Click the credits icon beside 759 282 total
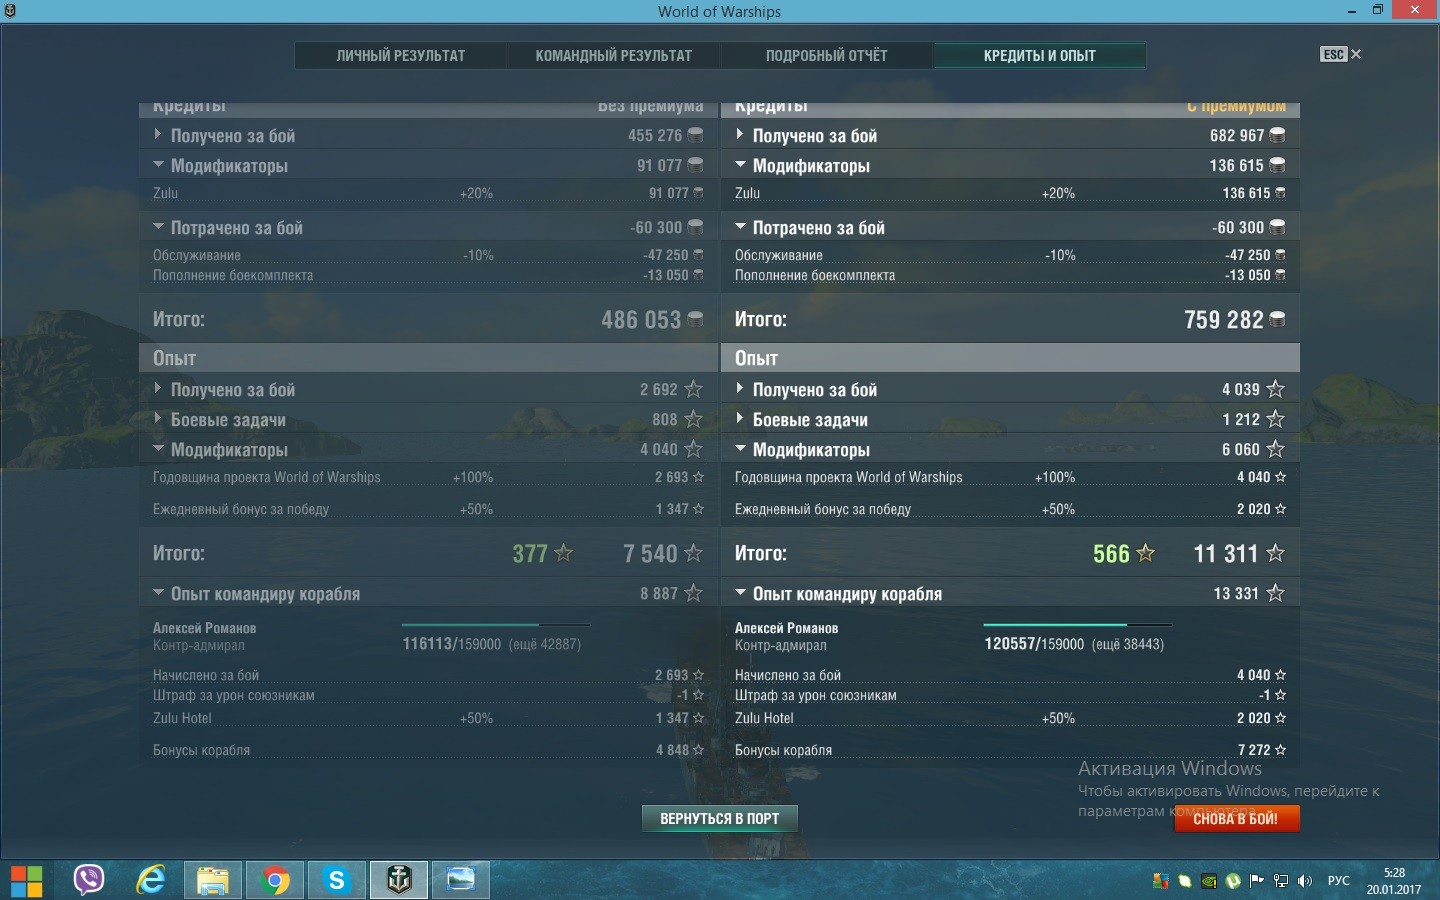 click(1277, 320)
